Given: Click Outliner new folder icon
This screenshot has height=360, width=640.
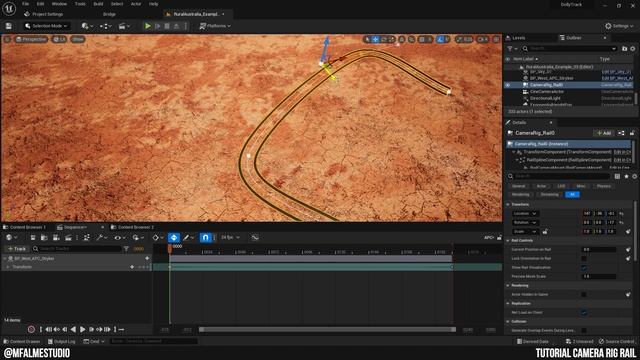Looking at the screenshot, I should click(x=624, y=49).
